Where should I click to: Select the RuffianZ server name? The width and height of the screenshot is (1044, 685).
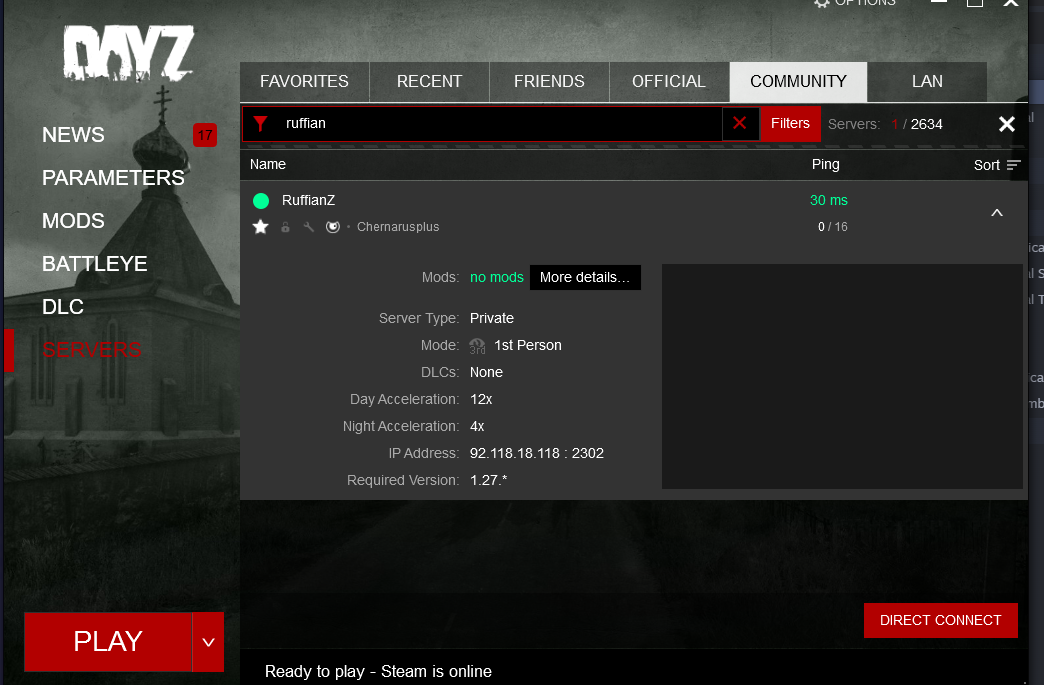pos(308,200)
